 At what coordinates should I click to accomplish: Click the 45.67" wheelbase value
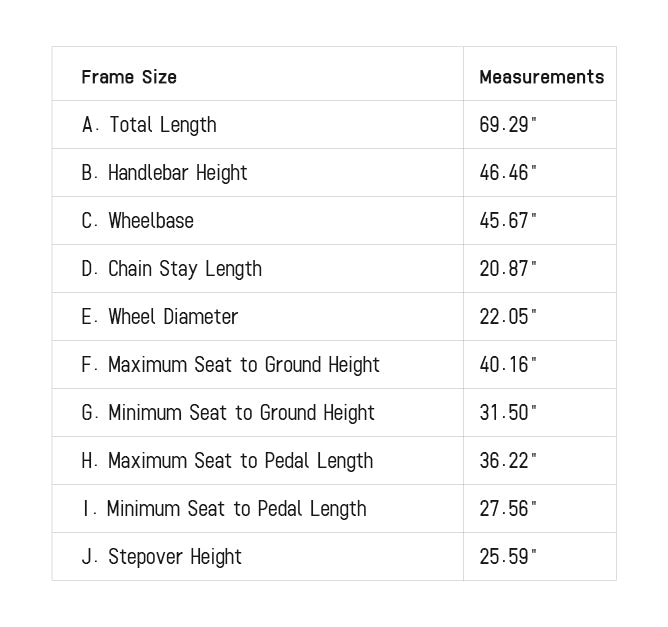point(508,221)
